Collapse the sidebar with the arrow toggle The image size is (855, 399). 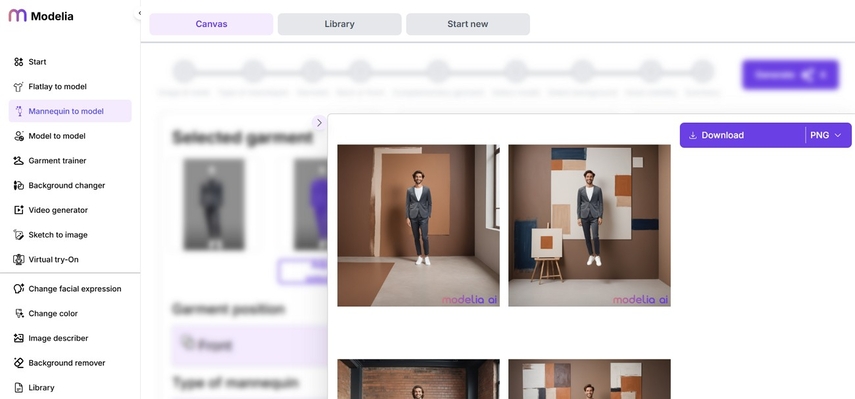pyautogui.click(x=139, y=13)
